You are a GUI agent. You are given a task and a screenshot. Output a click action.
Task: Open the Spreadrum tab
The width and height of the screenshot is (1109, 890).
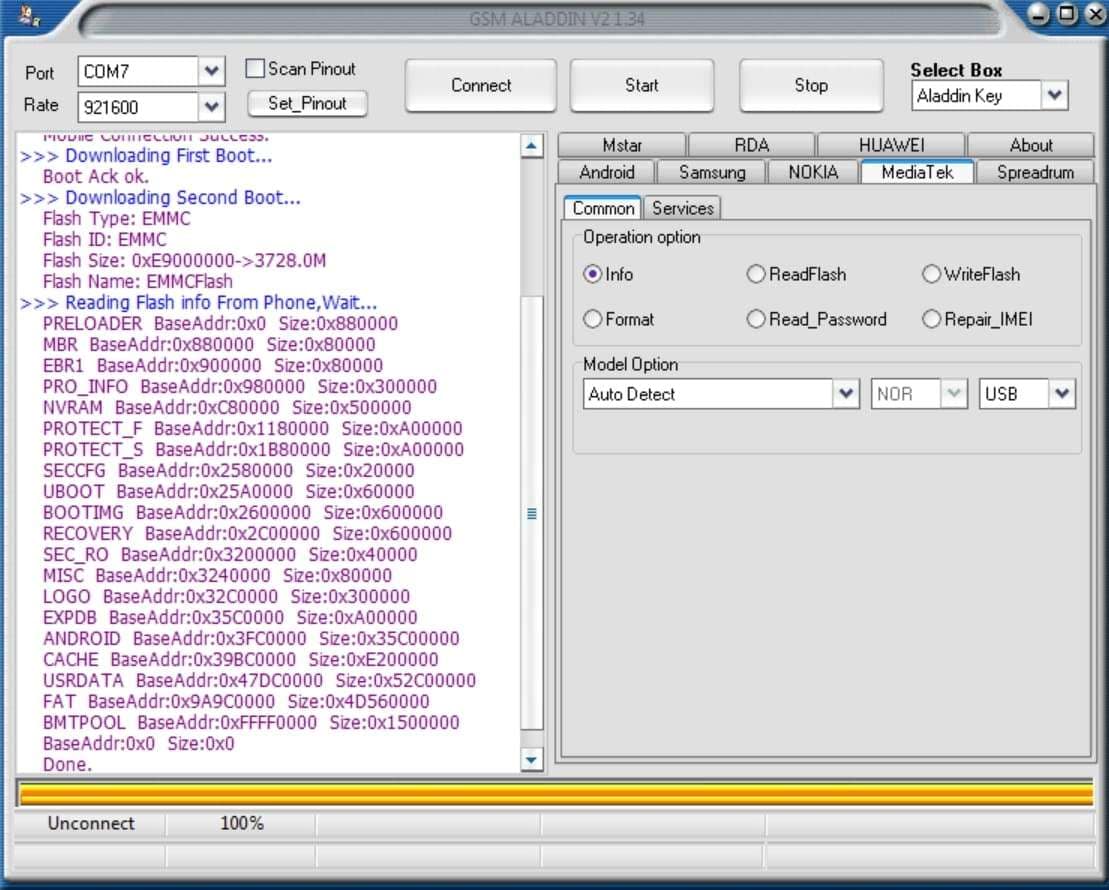coord(1035,172)
